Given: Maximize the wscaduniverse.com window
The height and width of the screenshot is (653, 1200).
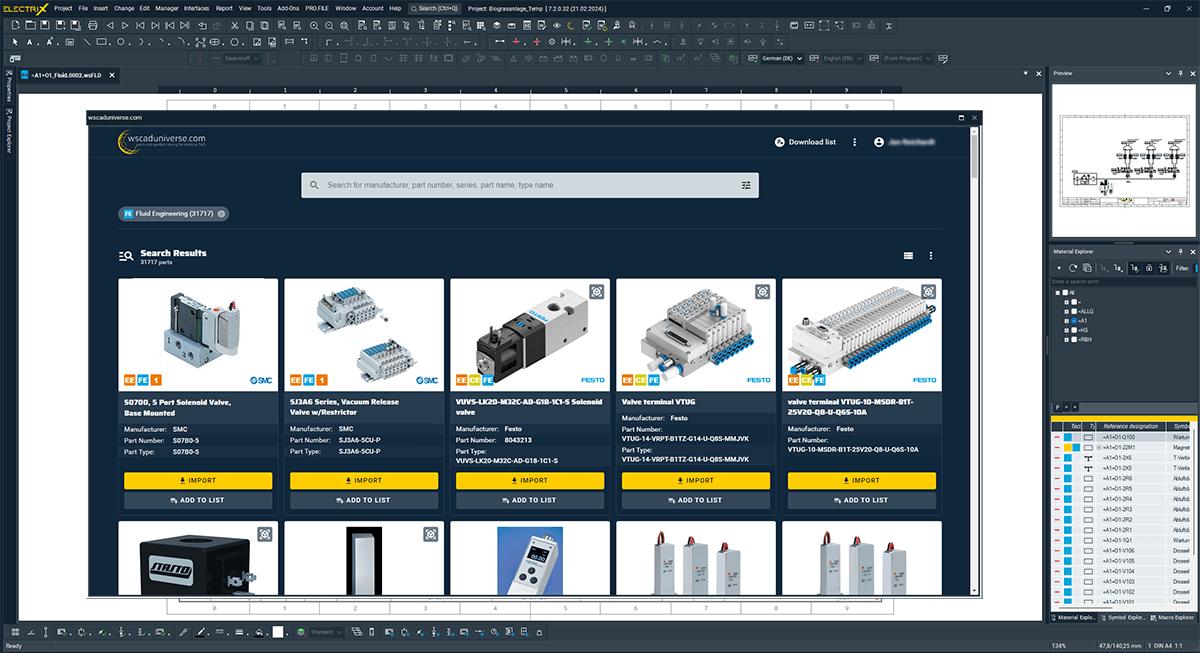Looking at the screenshot, I should pyautogui.click(x=961, y=118).
